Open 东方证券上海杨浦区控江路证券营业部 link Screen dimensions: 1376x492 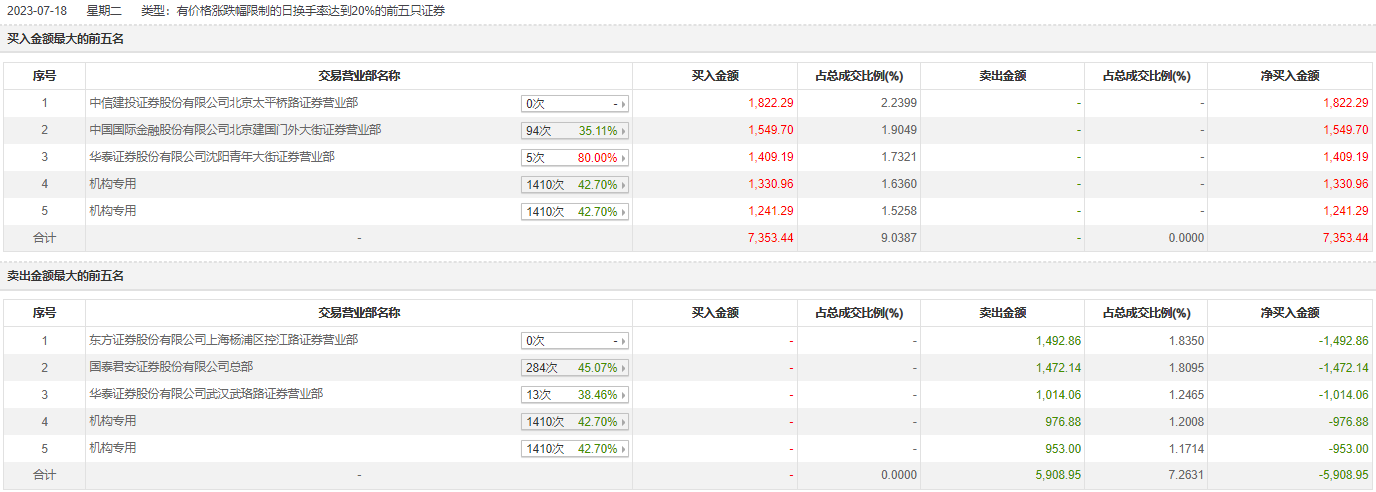point(223,340)
